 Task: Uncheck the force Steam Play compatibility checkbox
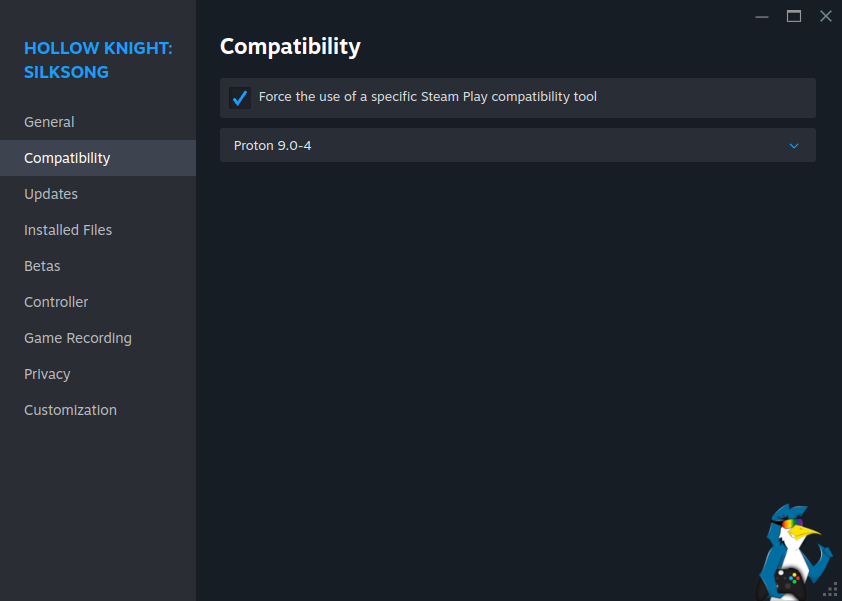click(240, 98)
